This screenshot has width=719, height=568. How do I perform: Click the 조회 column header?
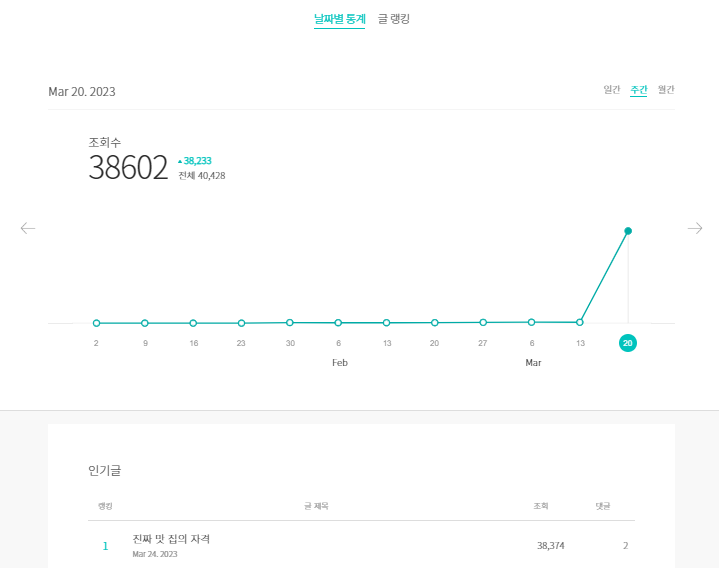click(x=541, y=506)
